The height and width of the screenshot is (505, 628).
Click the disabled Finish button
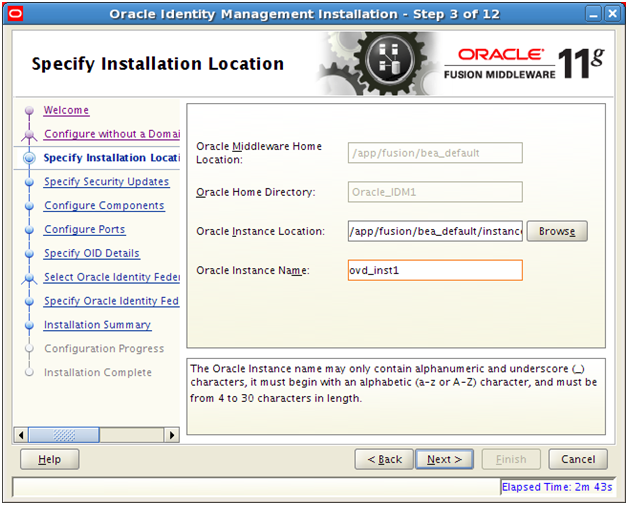[511, 459]
